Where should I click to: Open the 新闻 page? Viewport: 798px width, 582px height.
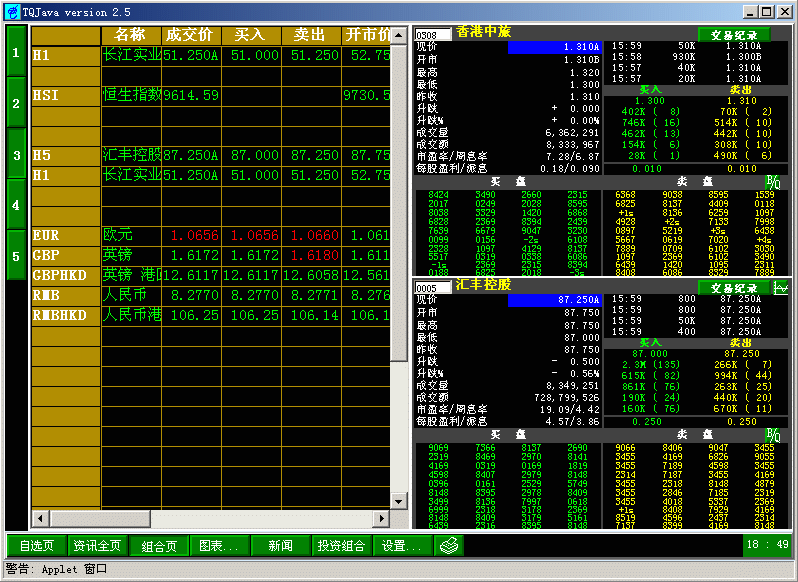point(280,546)
